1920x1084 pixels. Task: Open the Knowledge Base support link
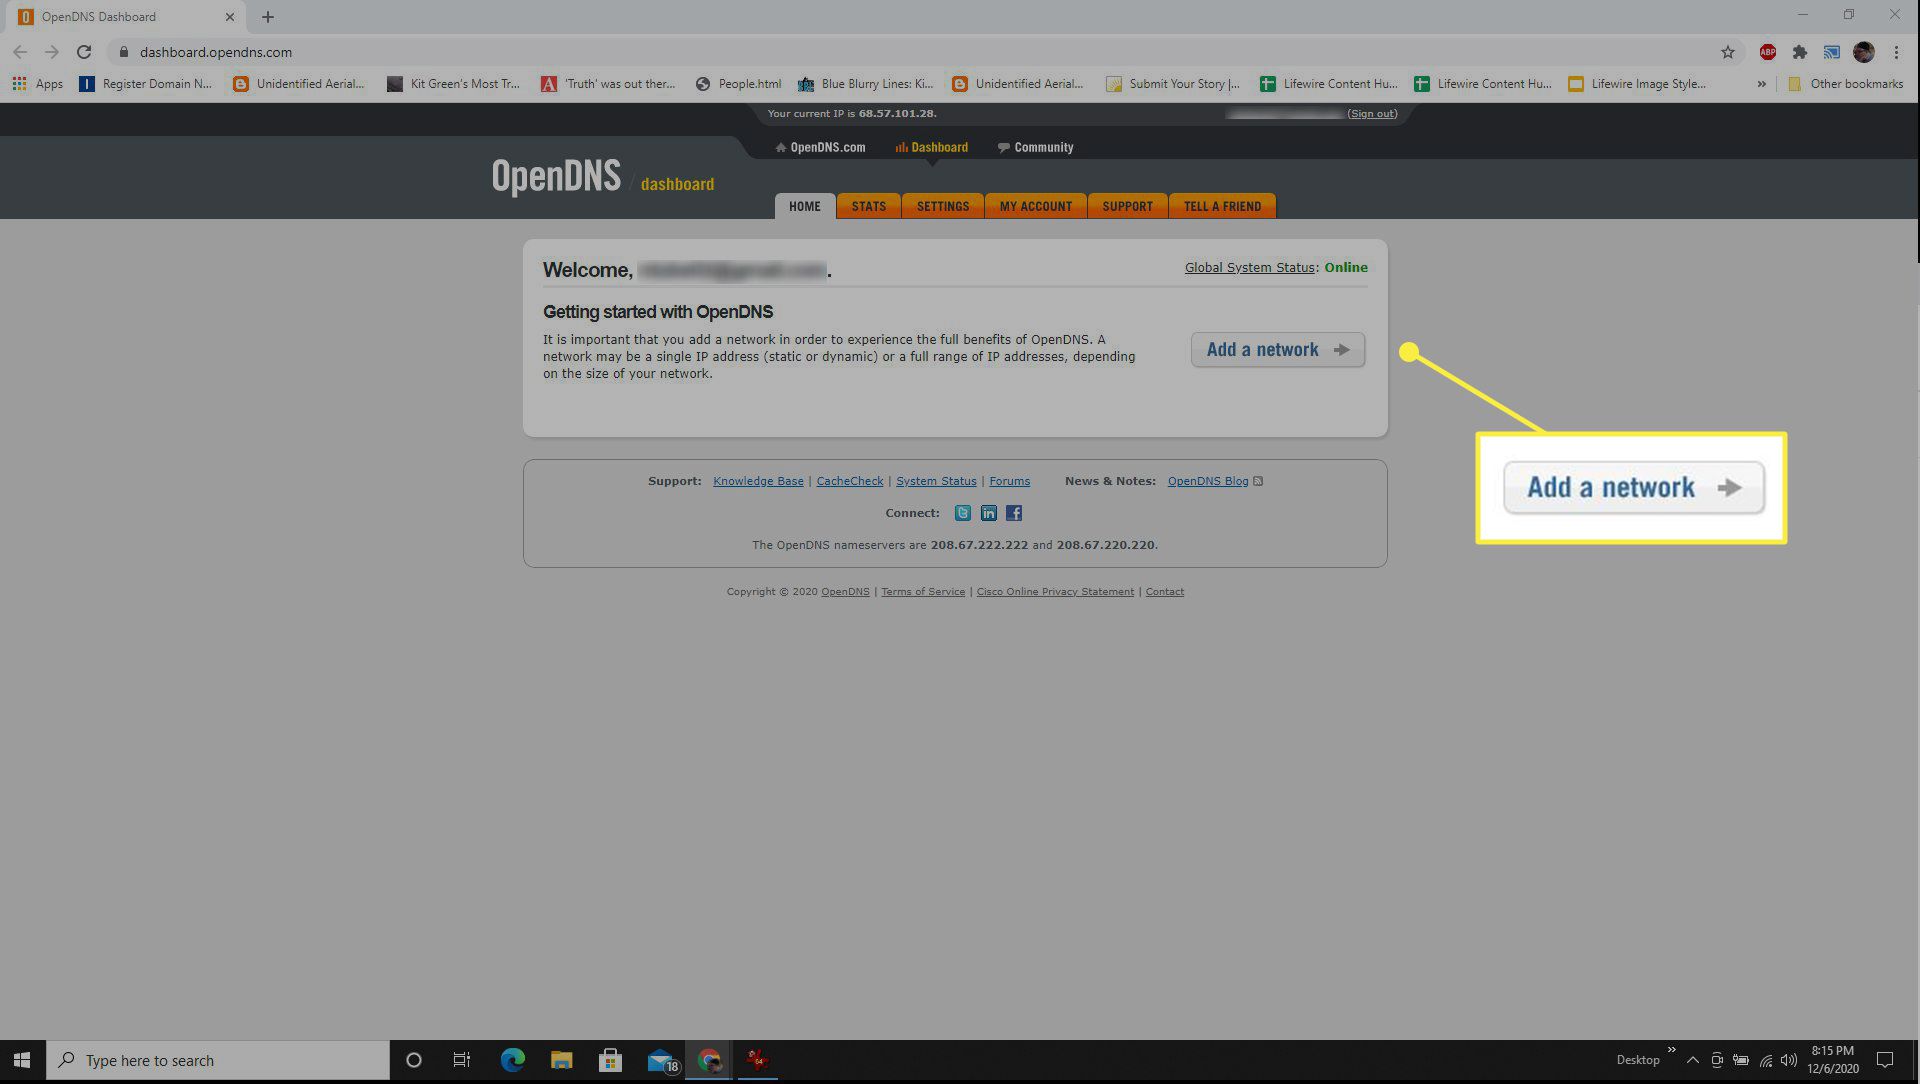(x=758, y=479)
